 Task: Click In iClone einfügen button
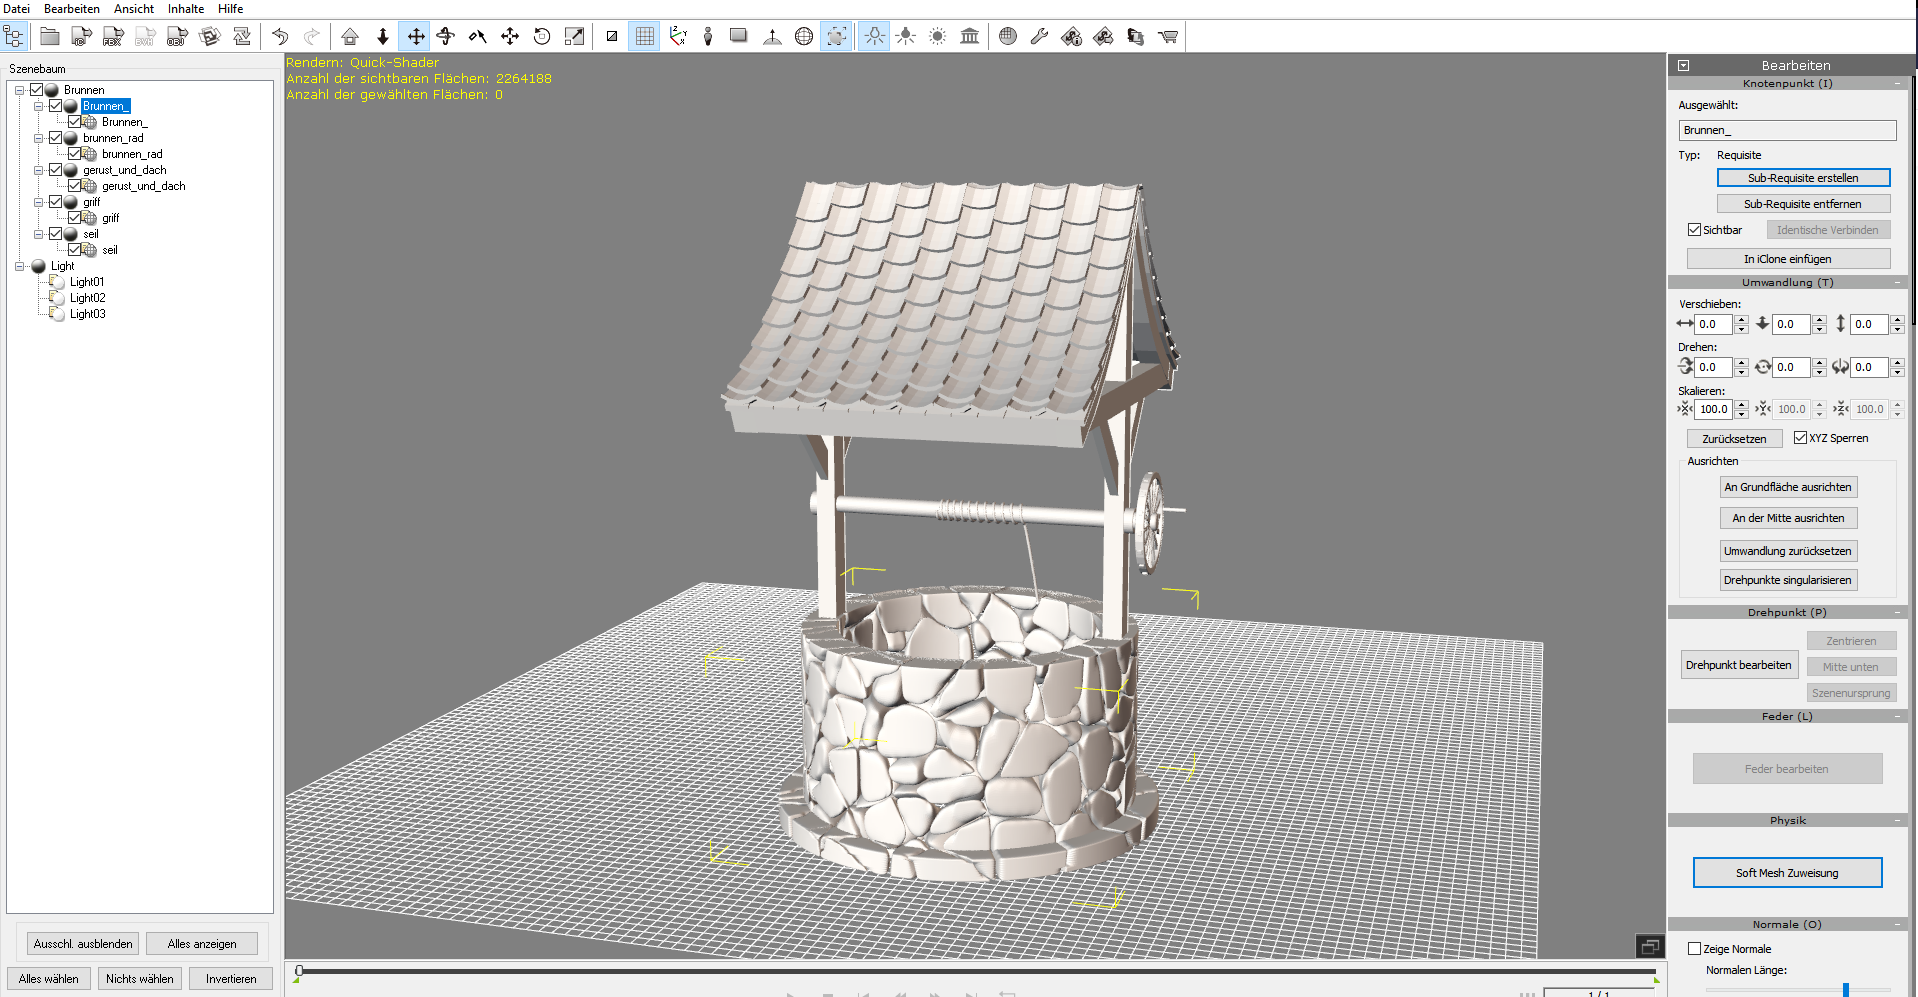(x=1788, y=259)
